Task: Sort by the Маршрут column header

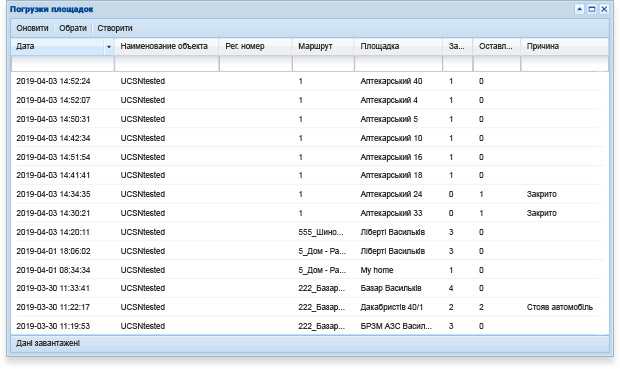Action: point(323,46)
